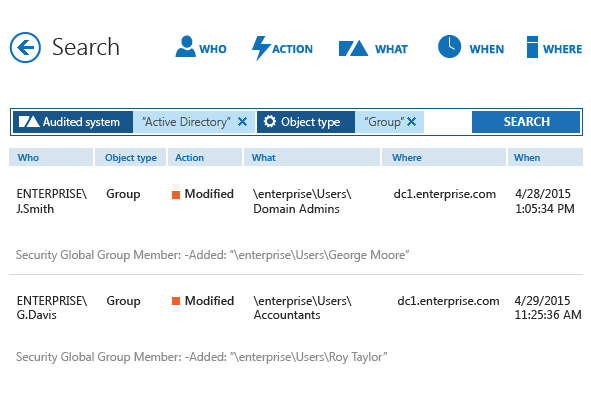Sort by the What column header

click(x=312, y=158)
